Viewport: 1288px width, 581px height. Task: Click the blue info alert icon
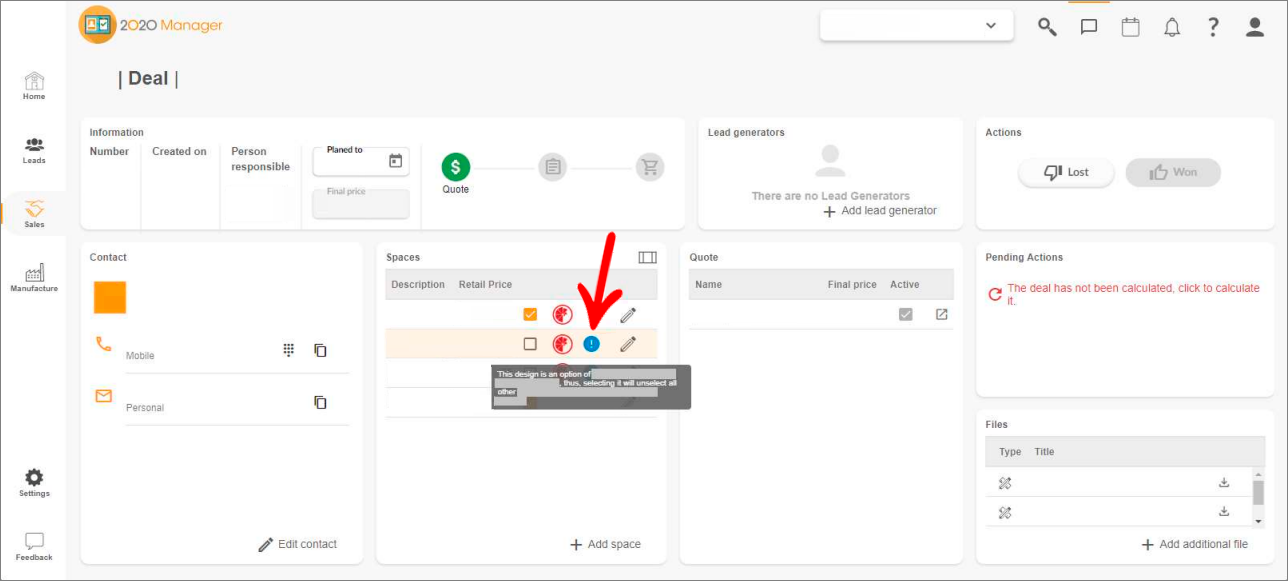[591, 344]
